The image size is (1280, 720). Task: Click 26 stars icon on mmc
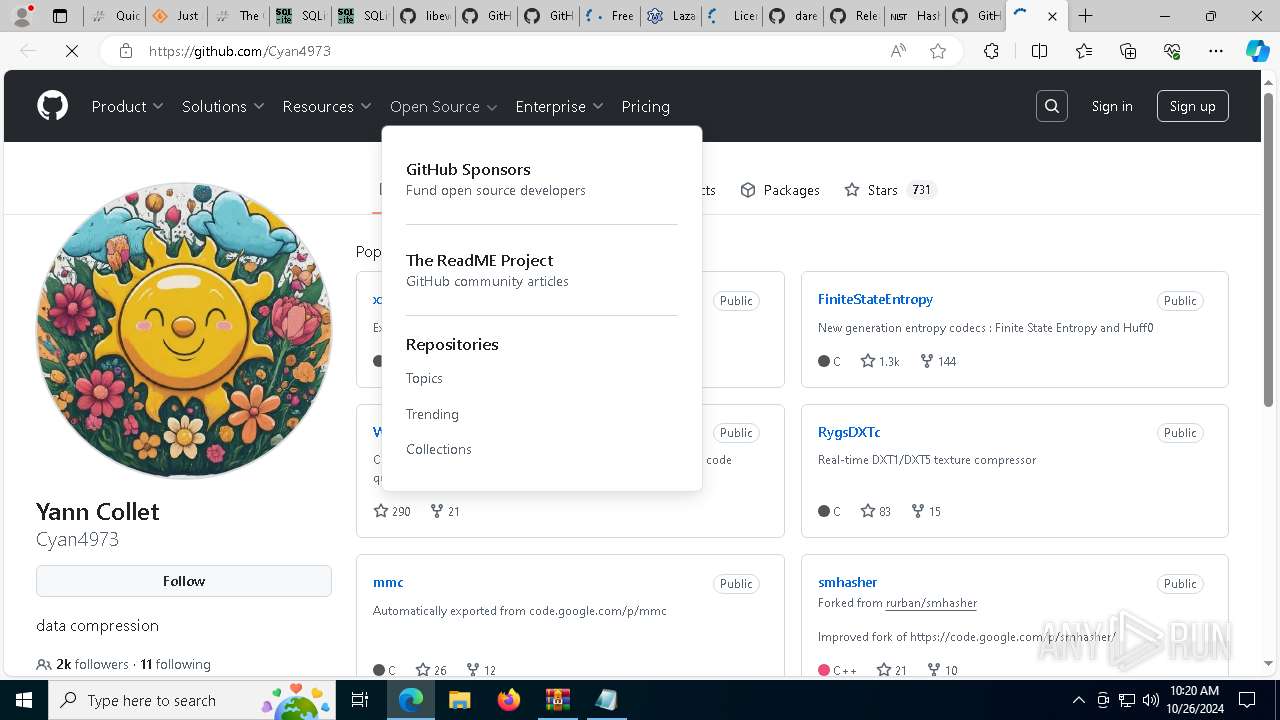tap(423, 670)
